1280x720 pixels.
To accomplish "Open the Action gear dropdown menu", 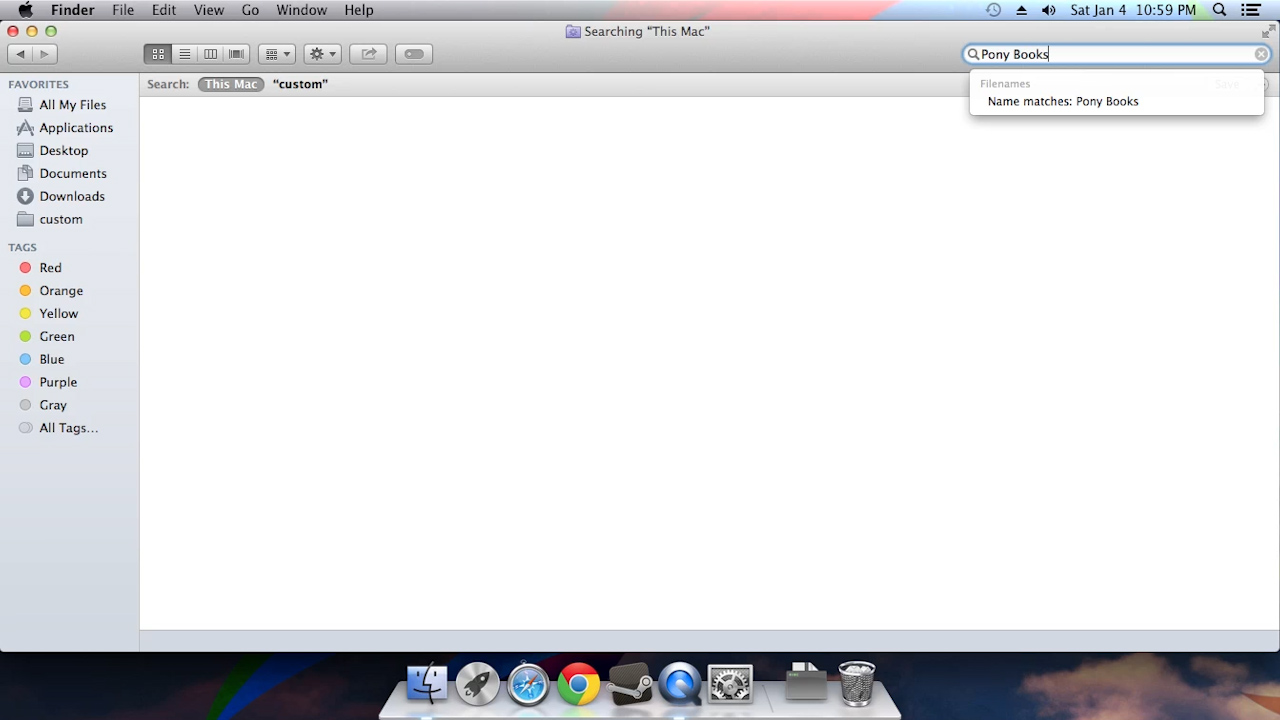I will [322, 54].
